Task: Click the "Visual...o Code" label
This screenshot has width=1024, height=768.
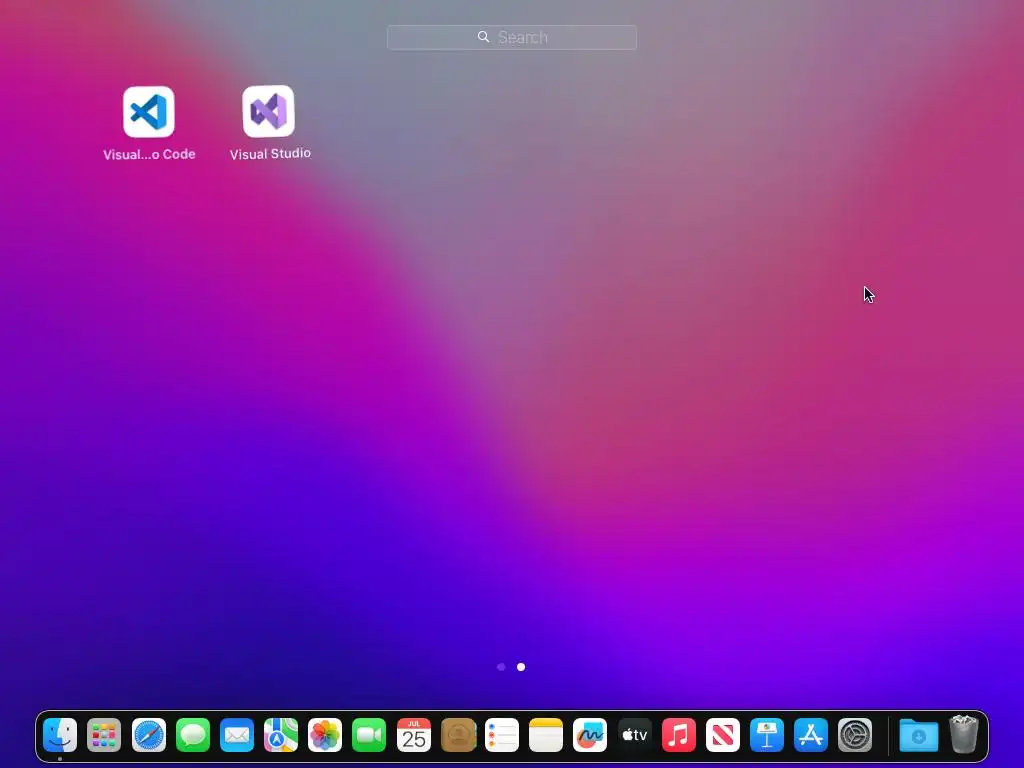Action: click(149, 154)
